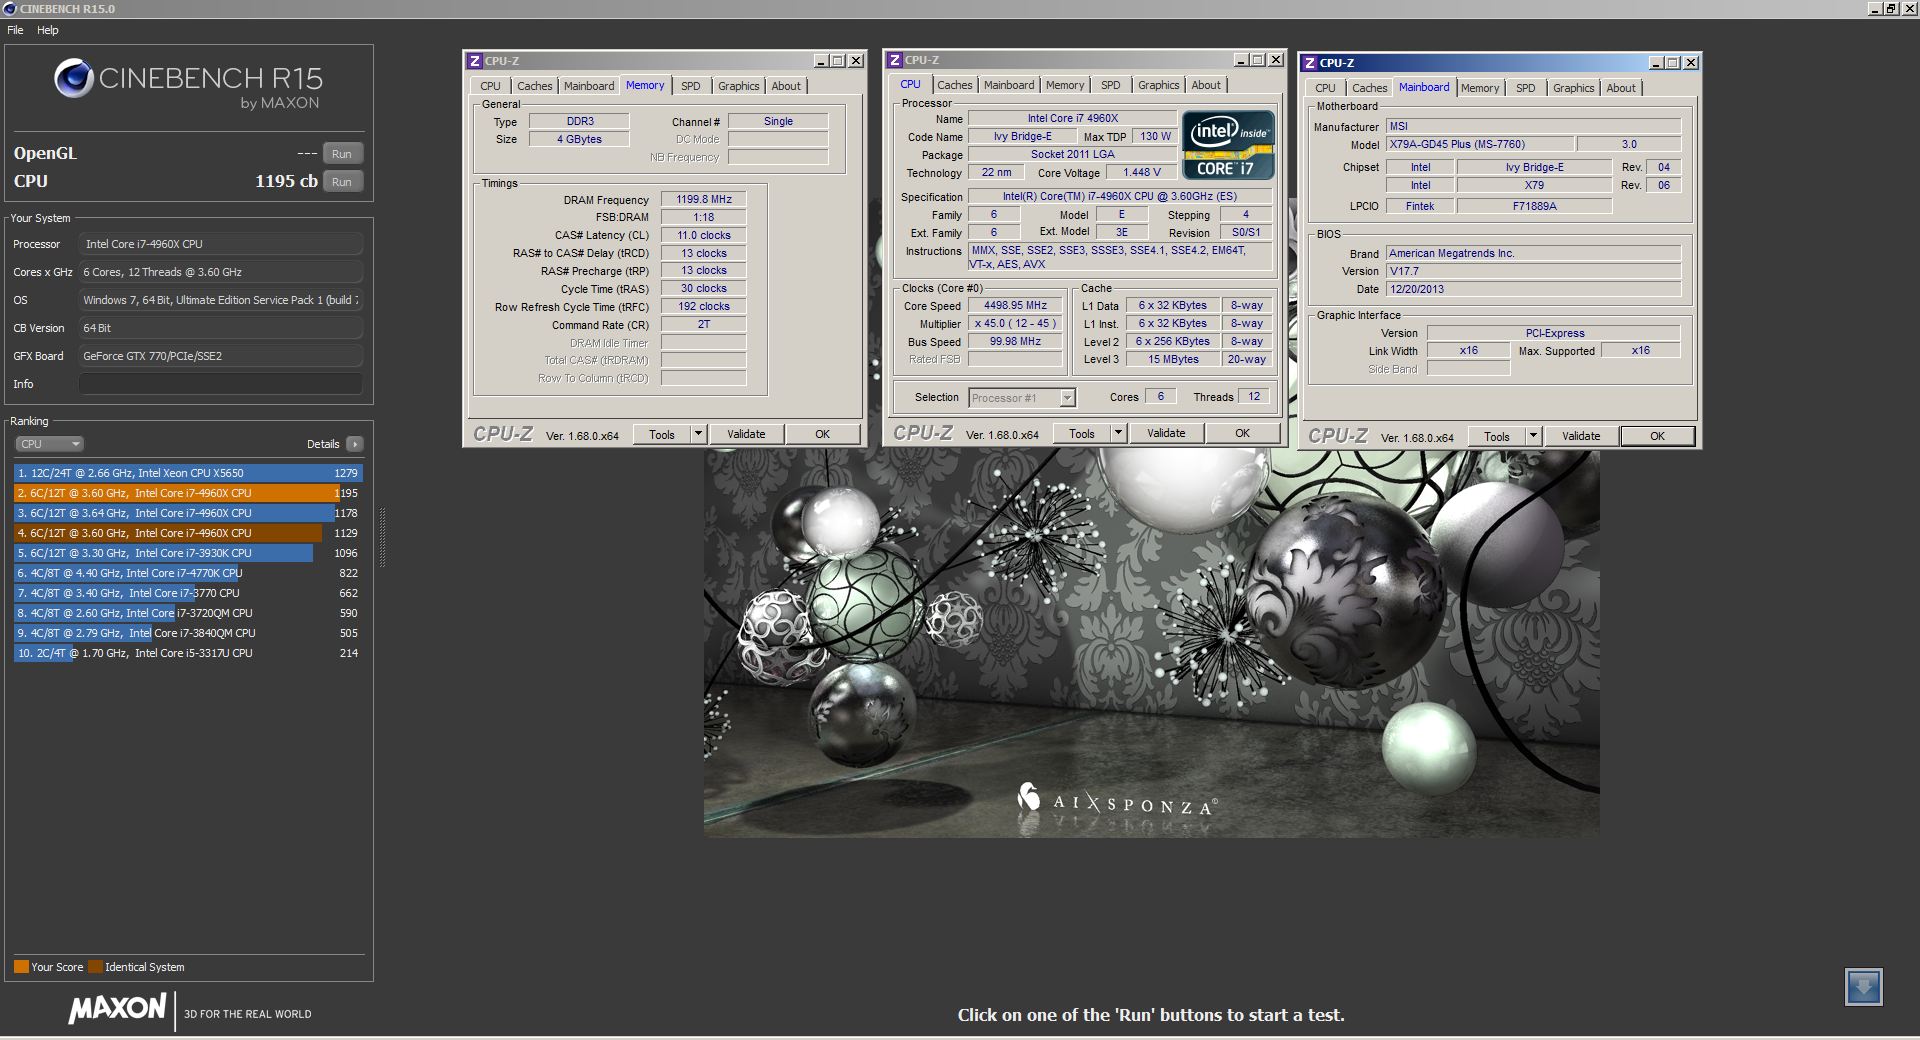Image resolution: width=1920 pixels, height=1040 pixels.
Task: Open the Tools dropdown arrow in the CPU-Z Mainboard window
Action: point(1533,436)
